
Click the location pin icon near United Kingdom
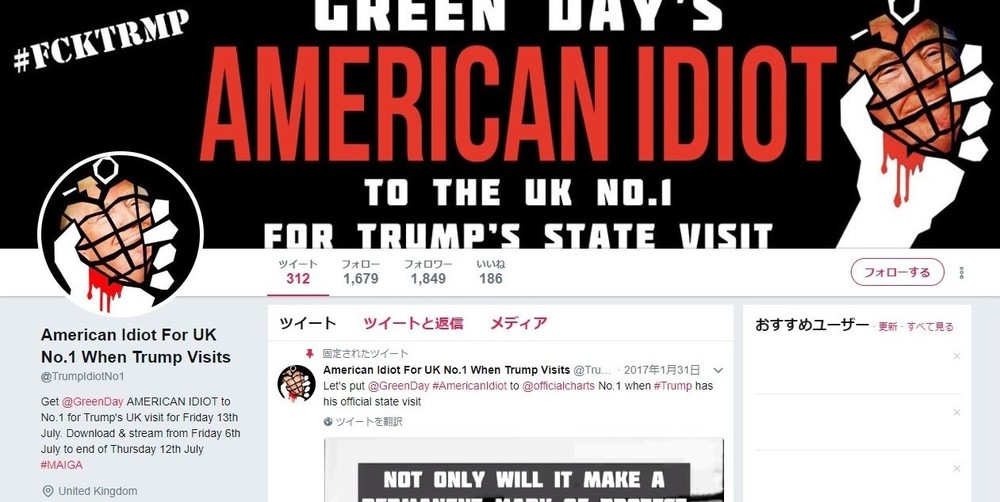coord(48,491)
